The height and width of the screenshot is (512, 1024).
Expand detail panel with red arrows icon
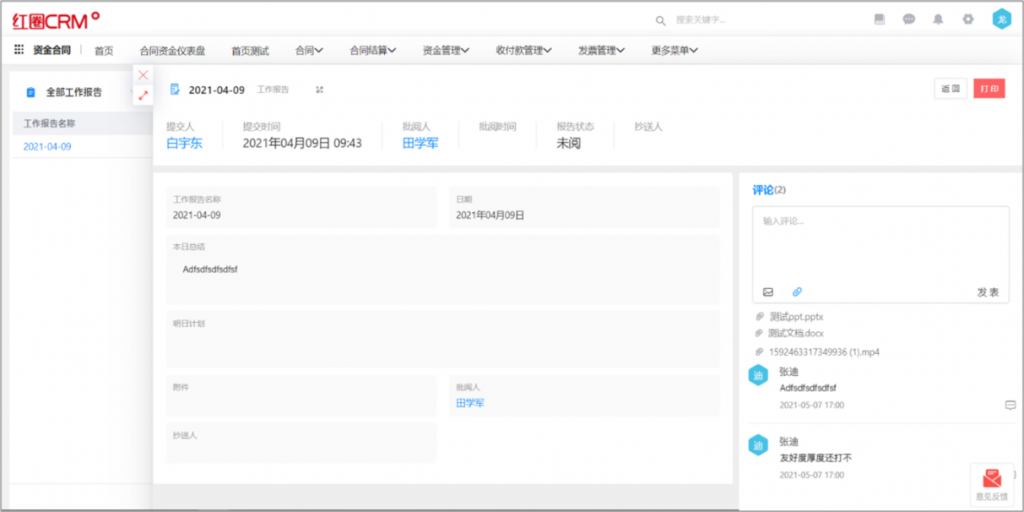pos(143,95)
